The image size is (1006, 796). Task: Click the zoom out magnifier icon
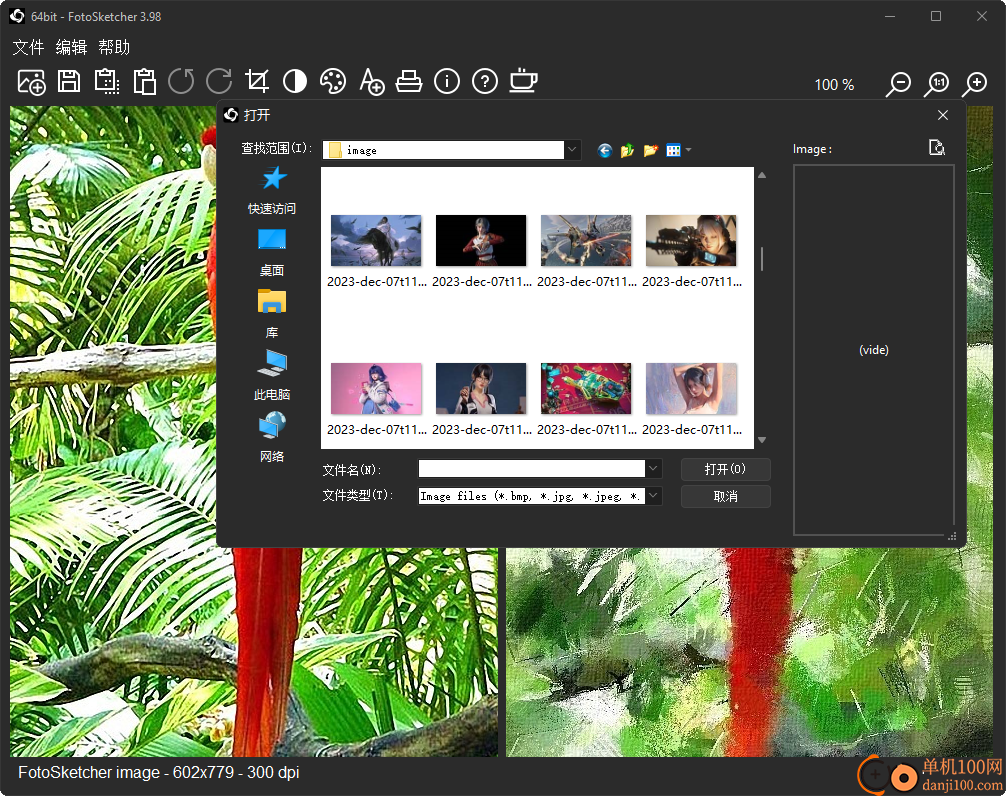click(898, 84)
